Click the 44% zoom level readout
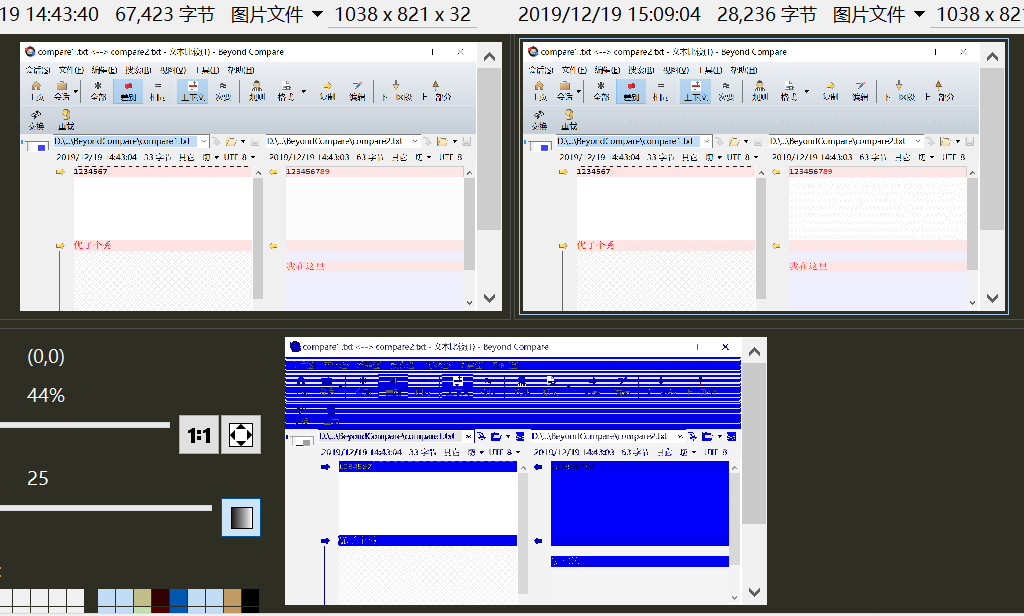Screen dimensions: 1024x616 click(x=46, y=395)
